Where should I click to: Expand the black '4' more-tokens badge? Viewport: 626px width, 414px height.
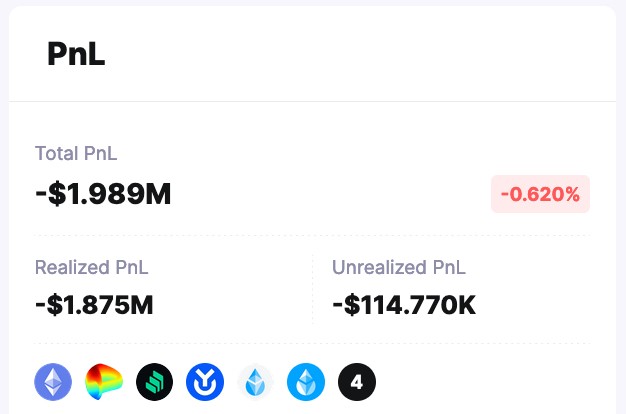[x=357, y=380]
